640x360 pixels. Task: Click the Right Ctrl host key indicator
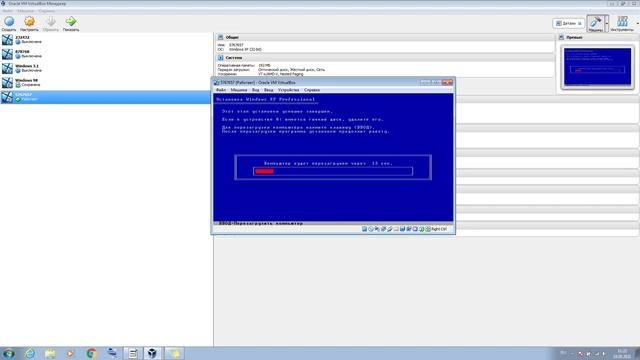coord(439,229)
